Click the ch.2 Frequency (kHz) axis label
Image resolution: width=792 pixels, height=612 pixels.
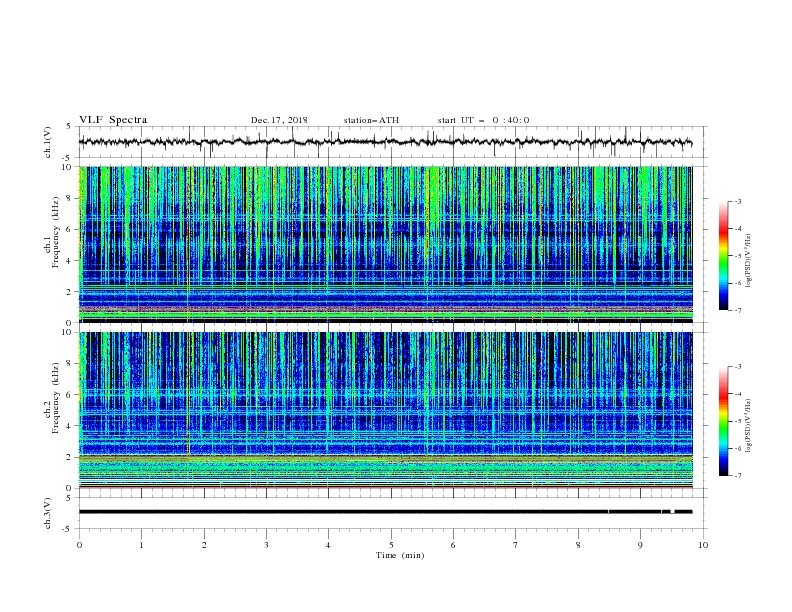pyautogui.click(x=52, y=398)
